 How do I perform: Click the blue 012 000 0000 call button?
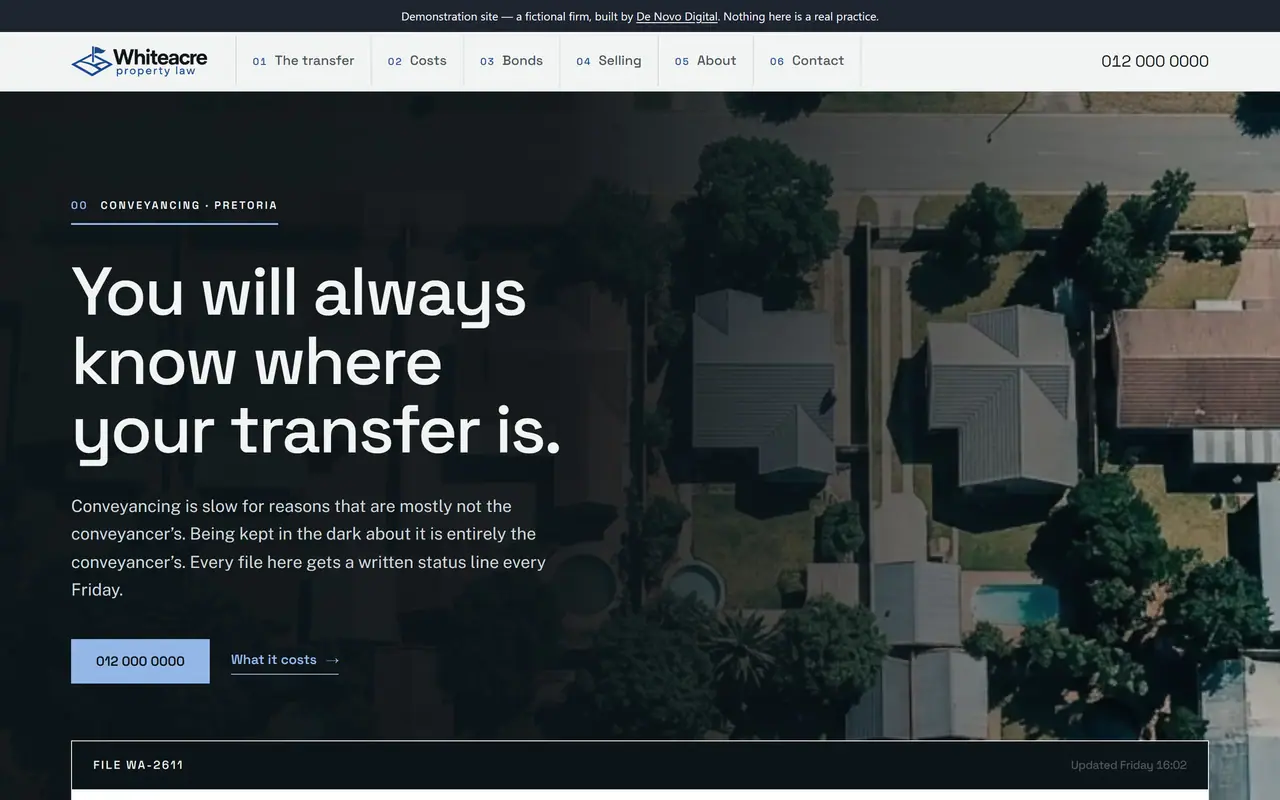click(140, 661)
